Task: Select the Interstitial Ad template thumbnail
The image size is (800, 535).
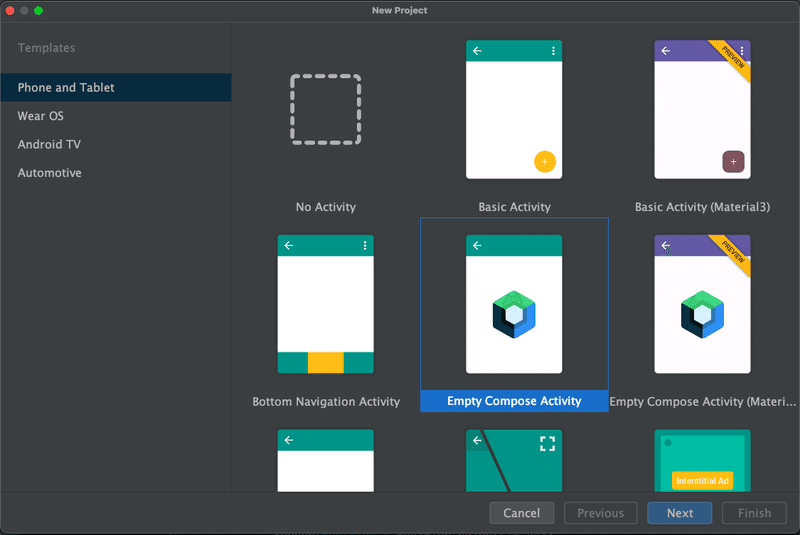Action: pyautogui.click(x=702, y=461)
